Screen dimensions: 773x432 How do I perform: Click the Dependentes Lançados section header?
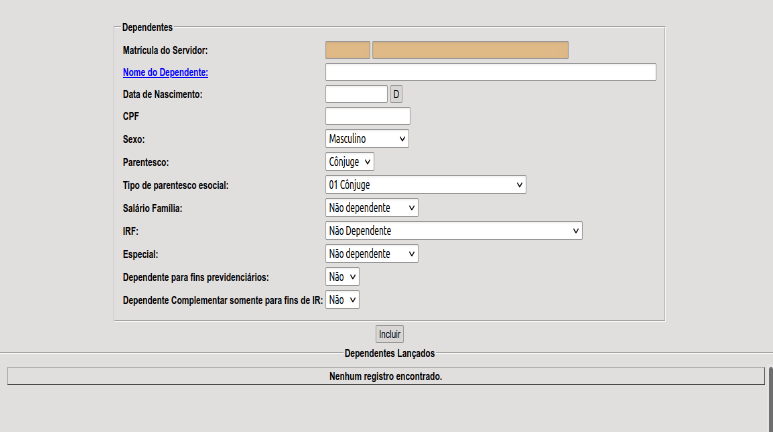[390, 353]
